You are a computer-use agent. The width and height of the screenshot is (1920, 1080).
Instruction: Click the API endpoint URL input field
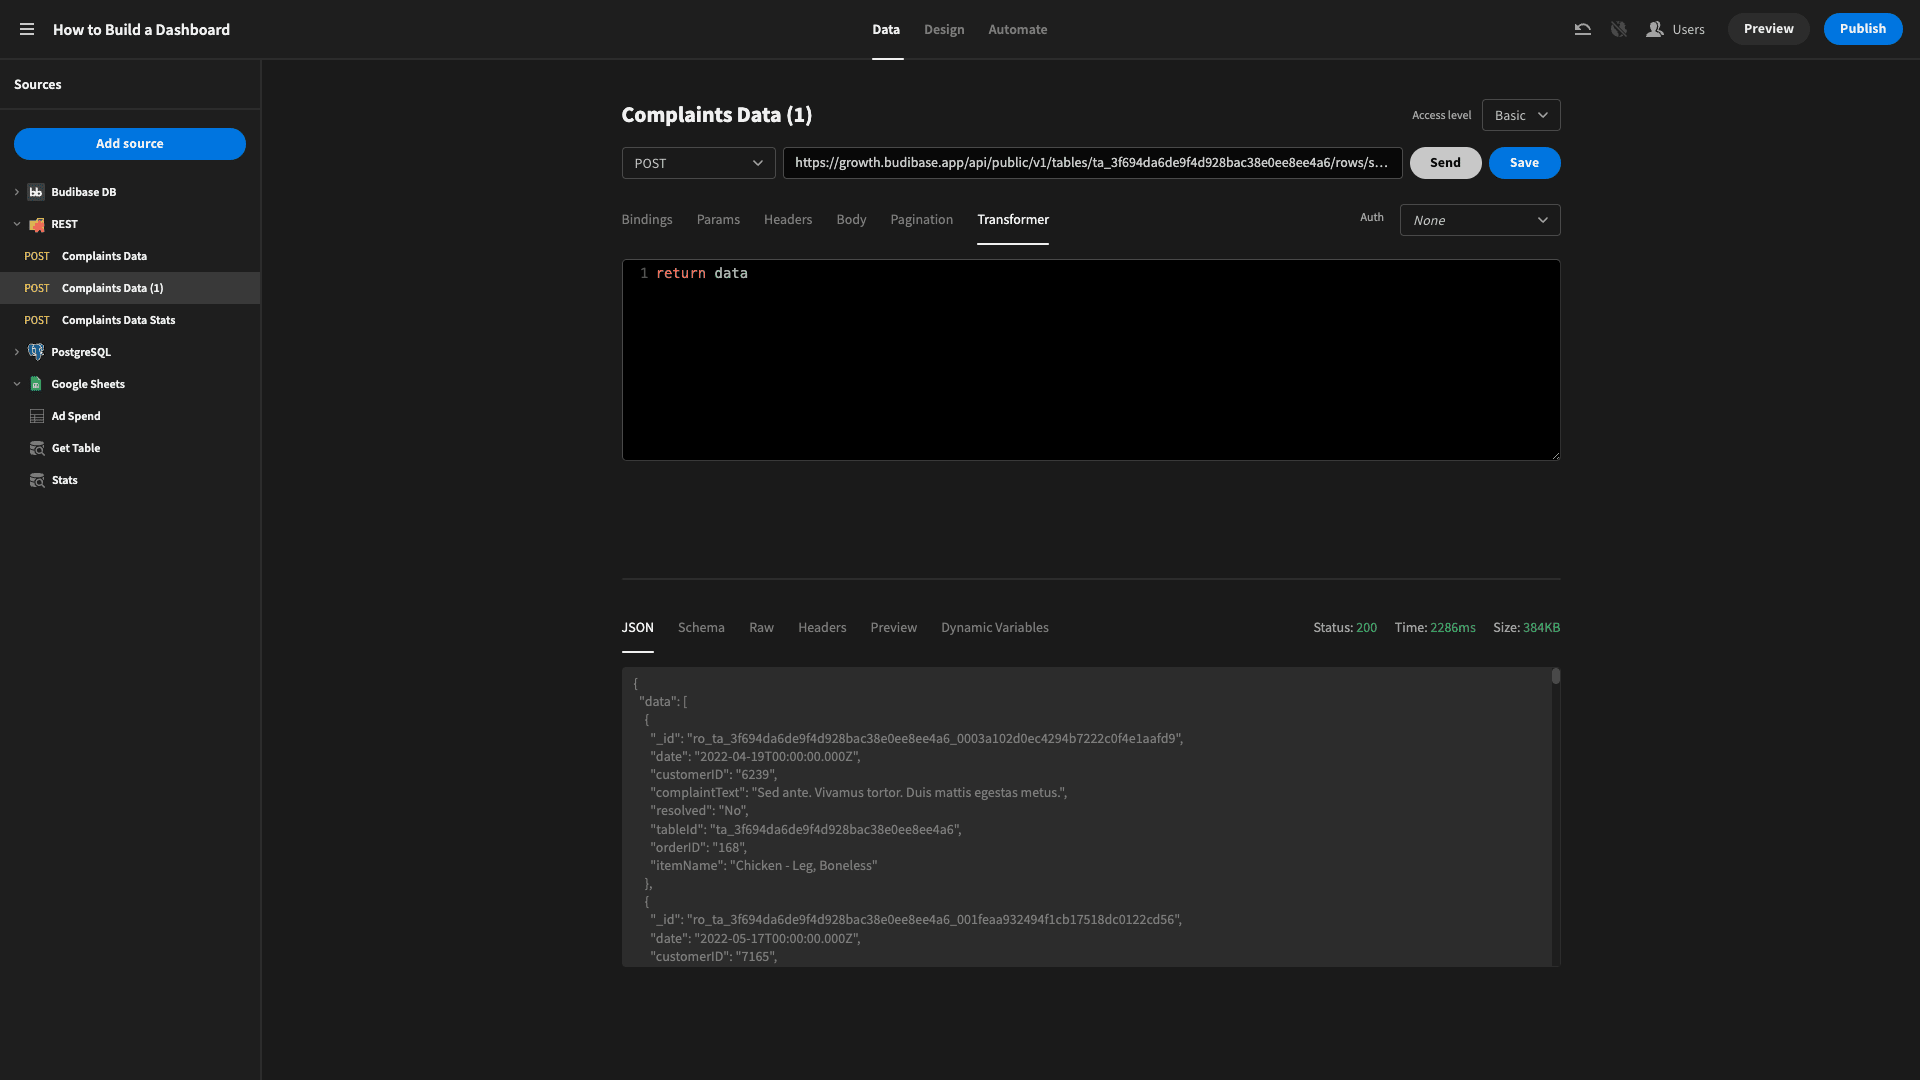click(1092, 162)
